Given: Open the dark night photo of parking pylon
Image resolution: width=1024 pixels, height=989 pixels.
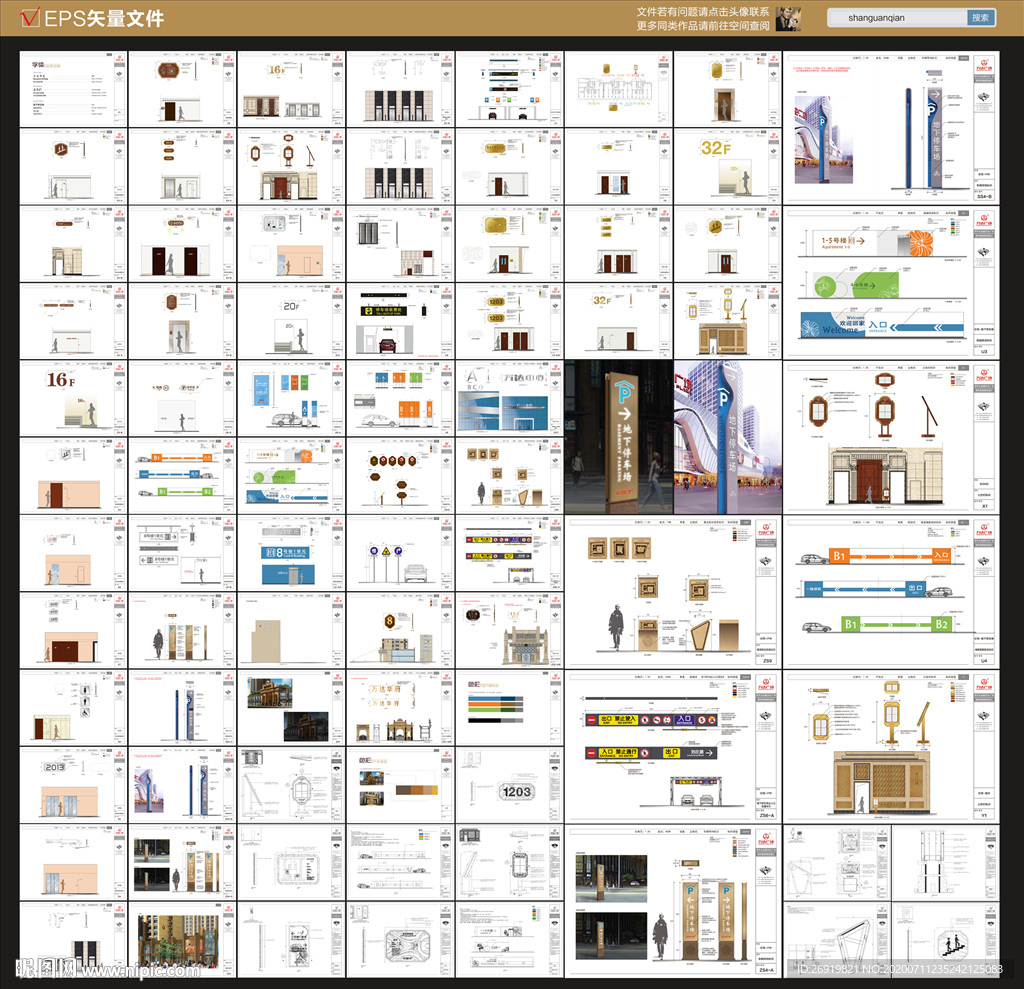Looking at the screenshot, I should pyautogui.click(x=618, y=436).
